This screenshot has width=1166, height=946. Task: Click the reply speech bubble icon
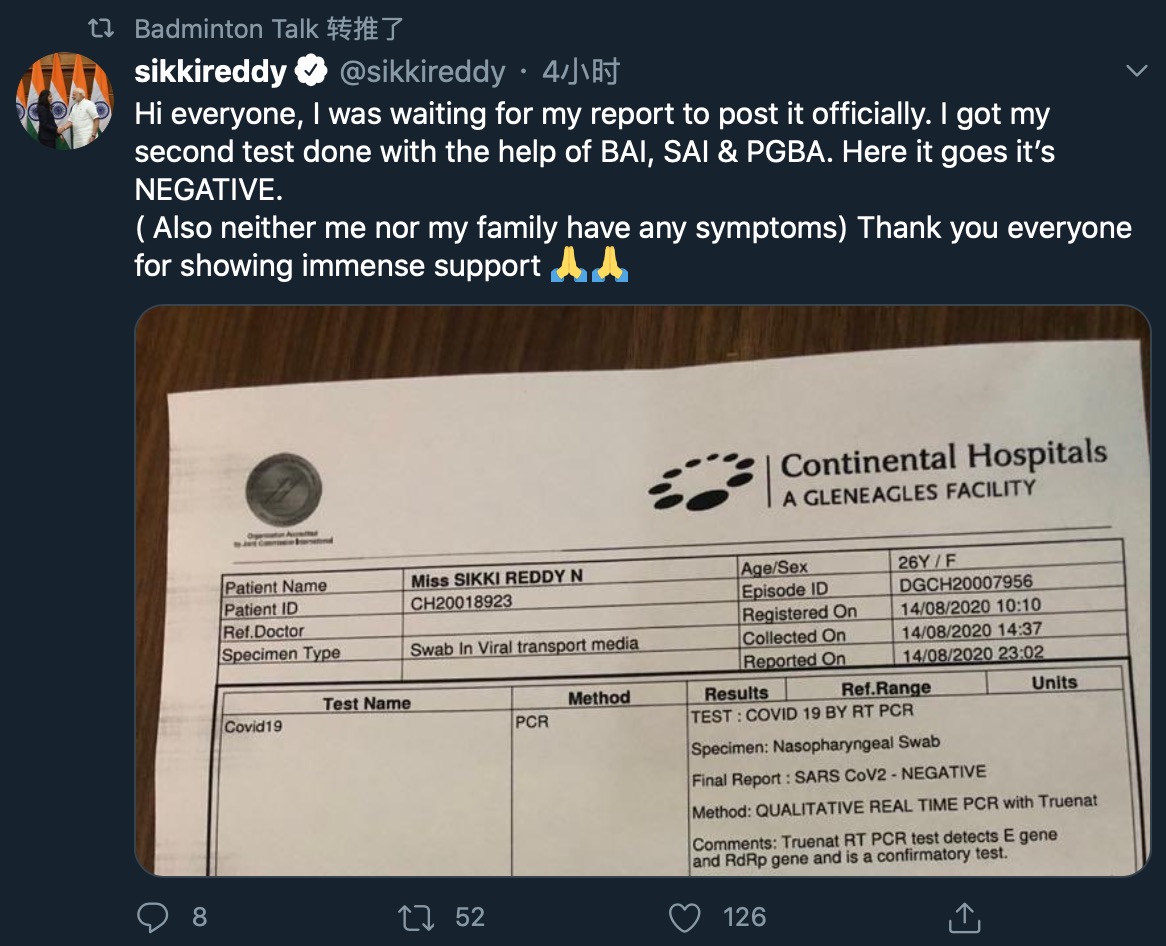tap(152, 916)
